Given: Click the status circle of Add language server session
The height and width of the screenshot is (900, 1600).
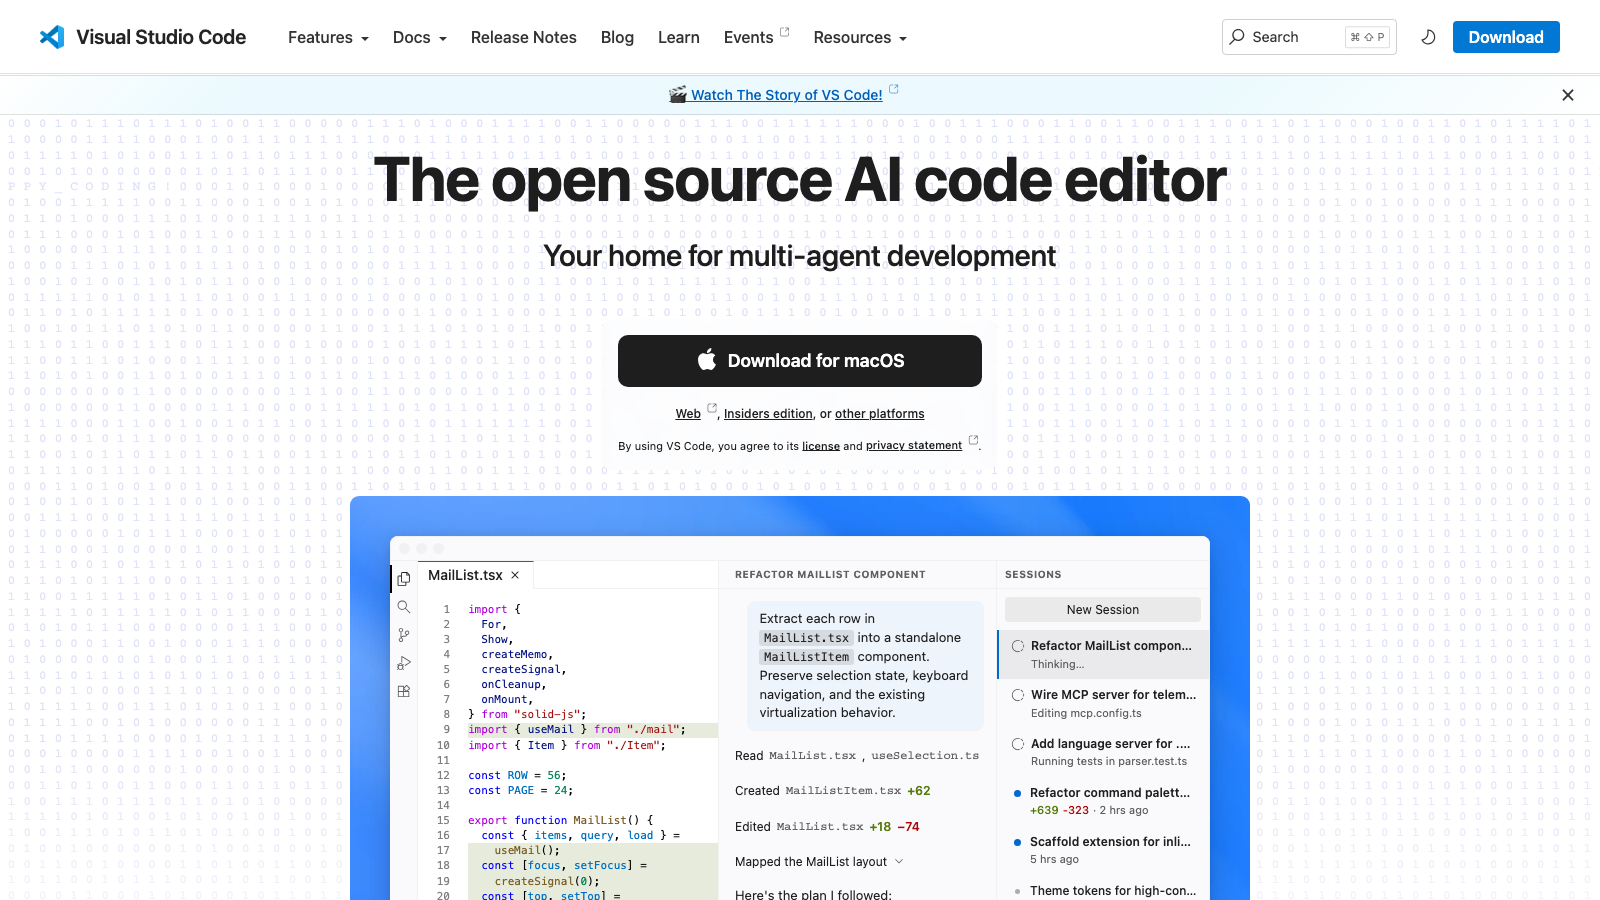Looking at the screenshot, I should pyautogui.click(x=1018, y=744).
